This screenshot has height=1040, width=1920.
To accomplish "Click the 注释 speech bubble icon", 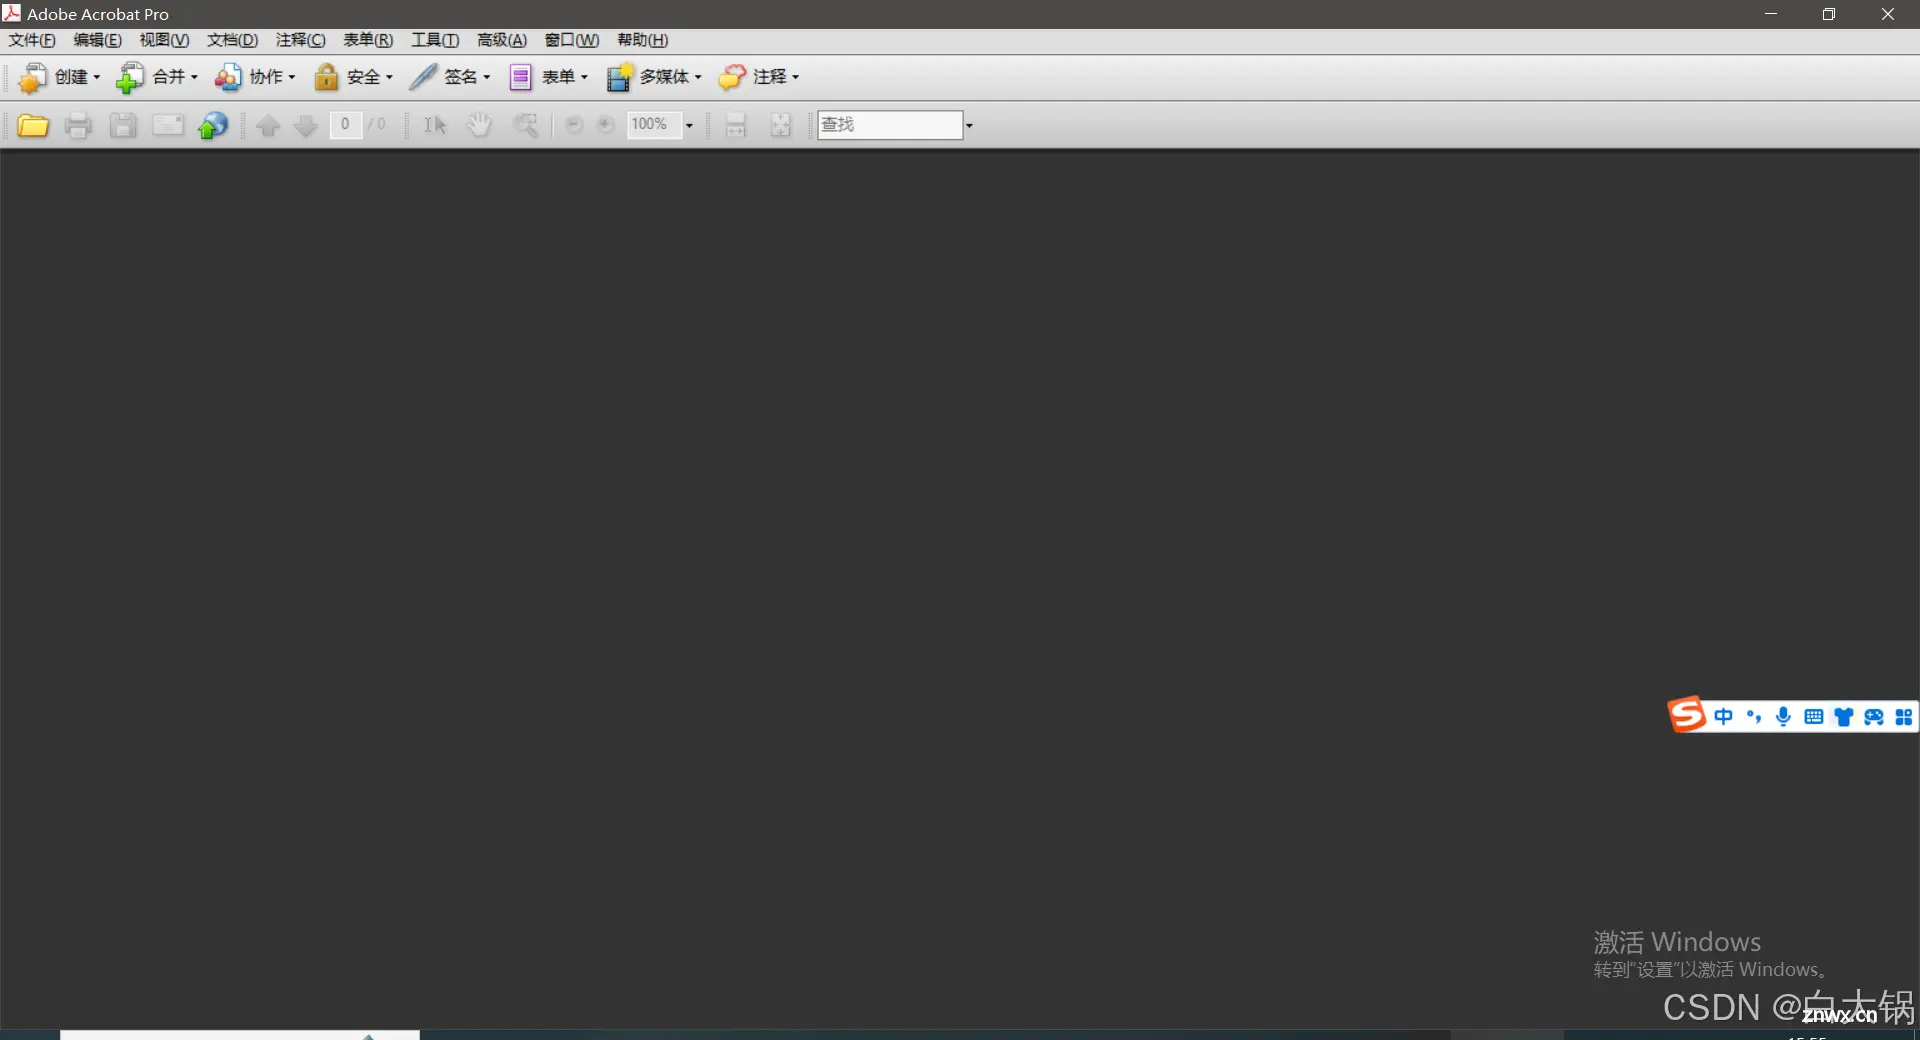I will pyautogui.click(x=732, y=77).
